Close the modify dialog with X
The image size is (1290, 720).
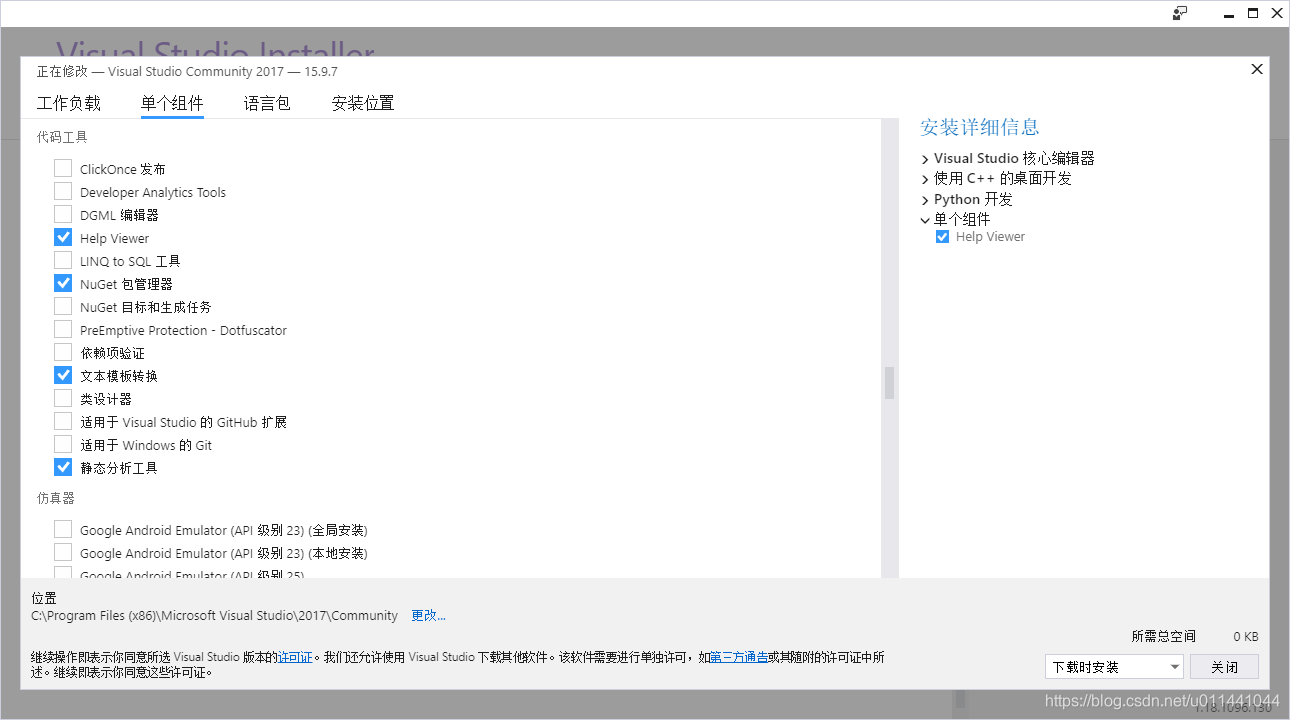(x=1257, y=69)
